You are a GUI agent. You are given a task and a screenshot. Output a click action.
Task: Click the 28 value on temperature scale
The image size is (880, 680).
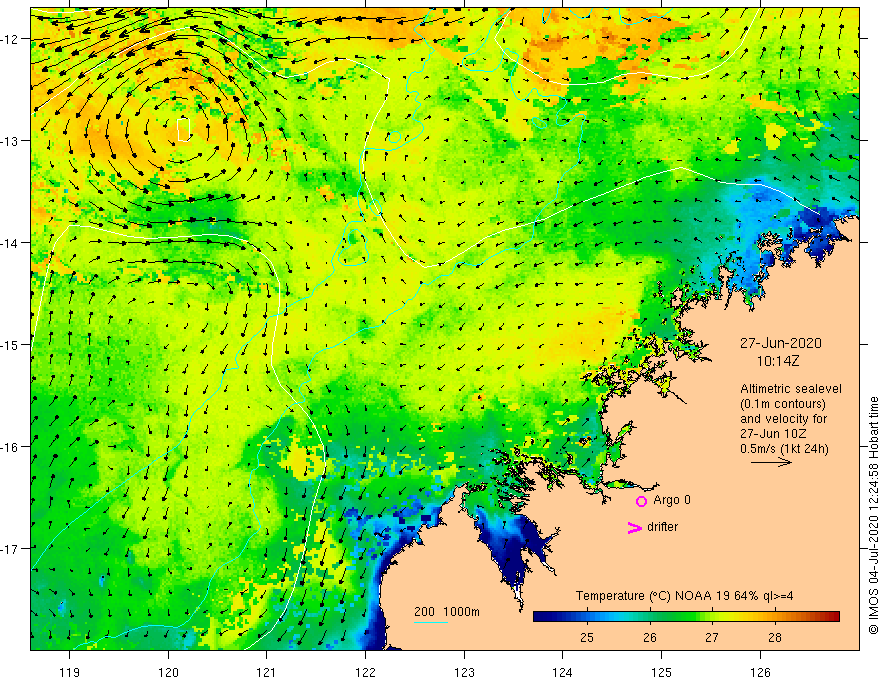coord(775,638)
